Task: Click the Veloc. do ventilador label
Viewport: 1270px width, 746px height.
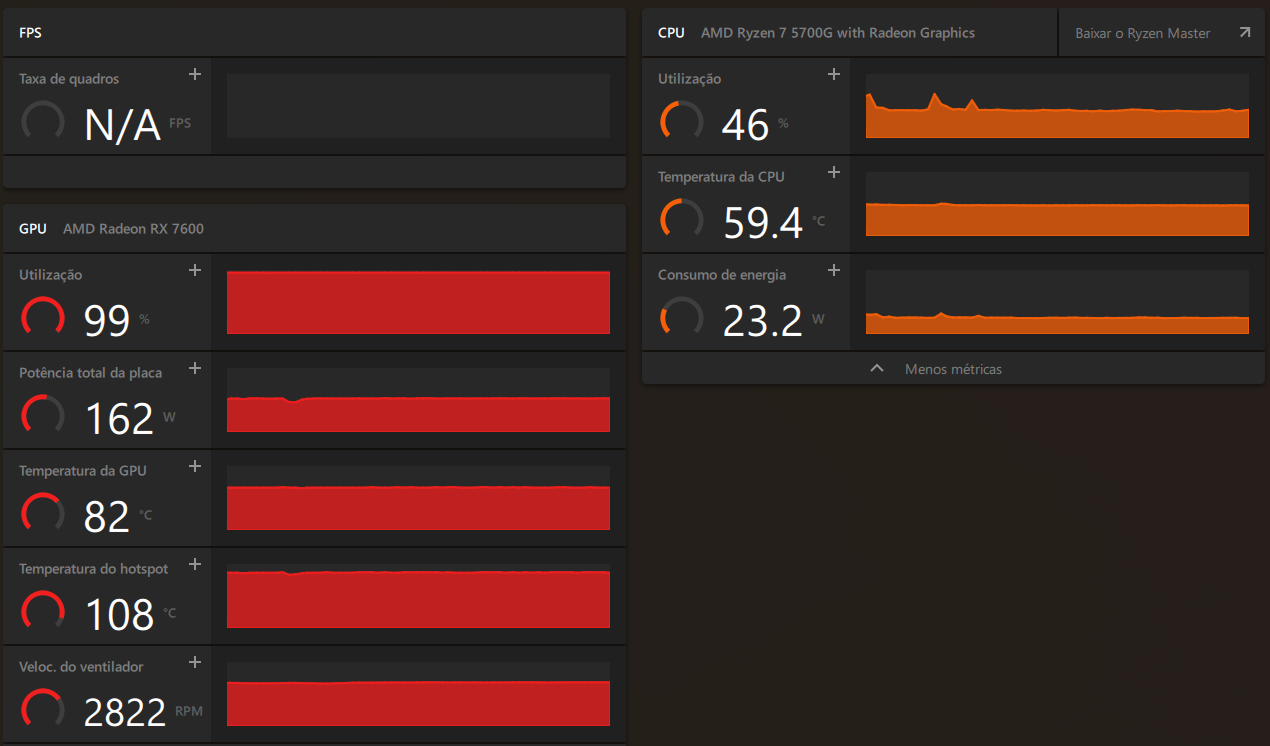Action: (81, 667)
